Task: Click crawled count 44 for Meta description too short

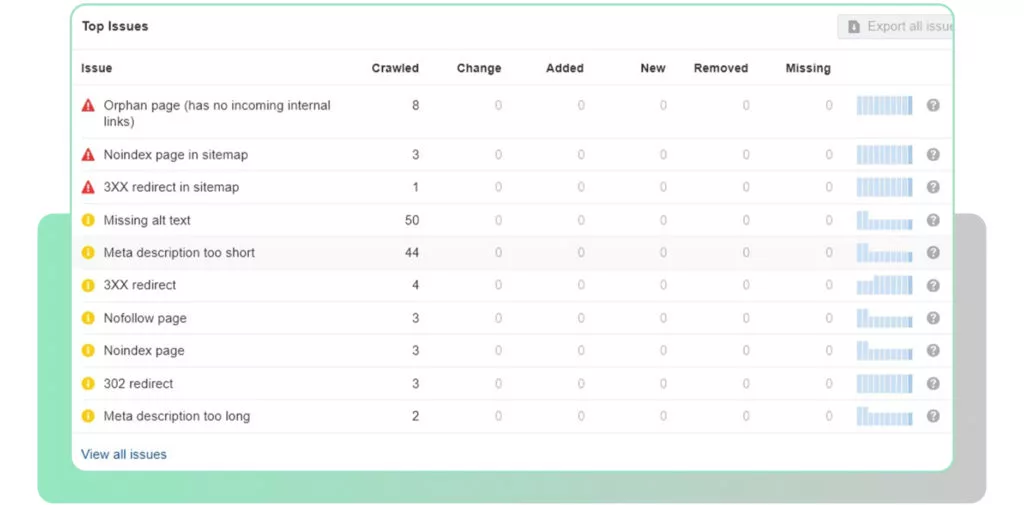Action: point(411,253)
